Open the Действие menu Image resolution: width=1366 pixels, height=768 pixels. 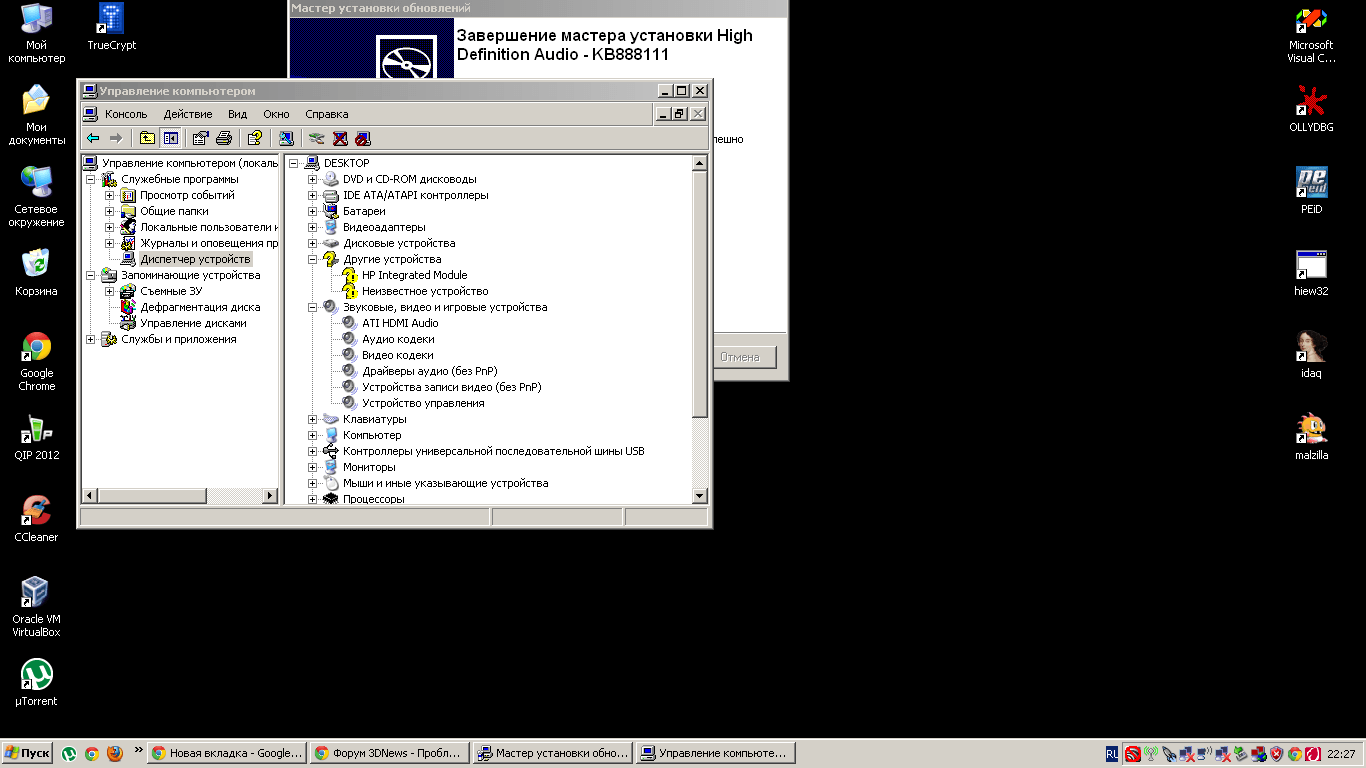(188, 114)
